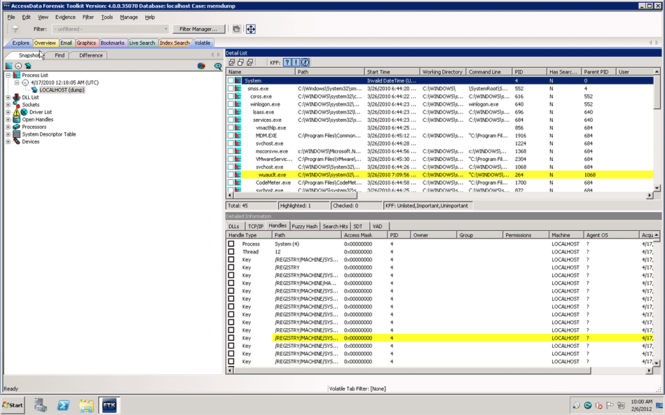This screenshot has height=415, width=665.
Task: Click the DLL List icon in tree
Action: coord(17,97)
